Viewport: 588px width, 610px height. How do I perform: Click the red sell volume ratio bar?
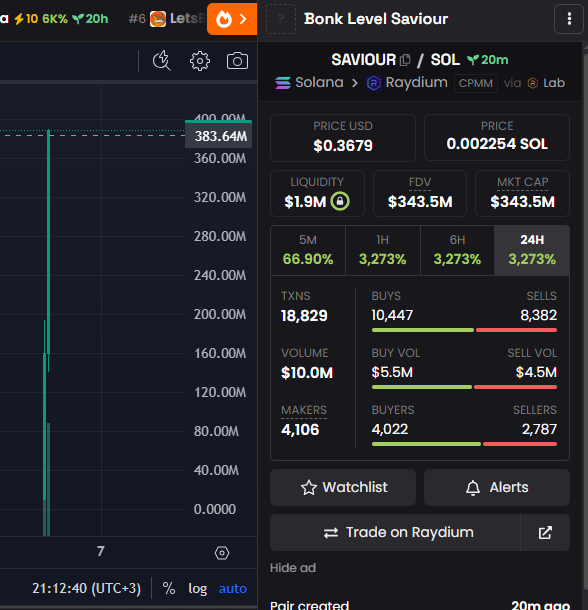click(515, 387)
